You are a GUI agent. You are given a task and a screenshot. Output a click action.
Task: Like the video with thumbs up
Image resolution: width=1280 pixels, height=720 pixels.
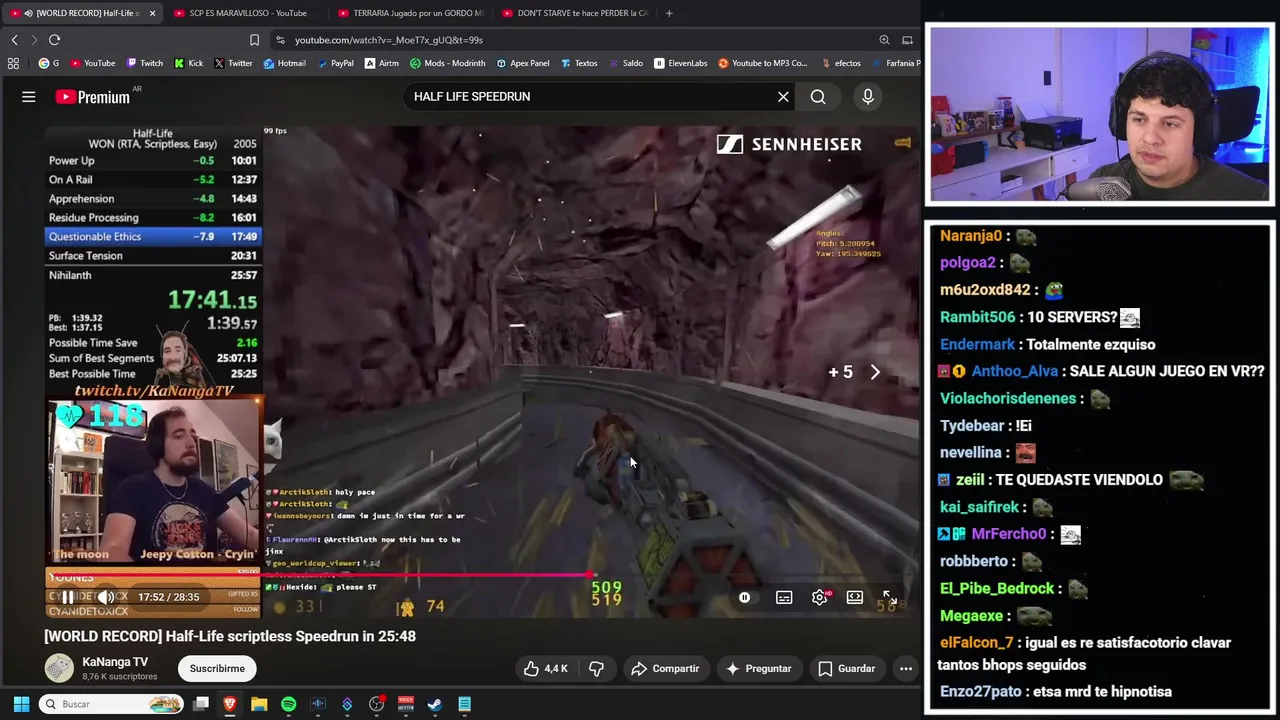click(545, 669)
